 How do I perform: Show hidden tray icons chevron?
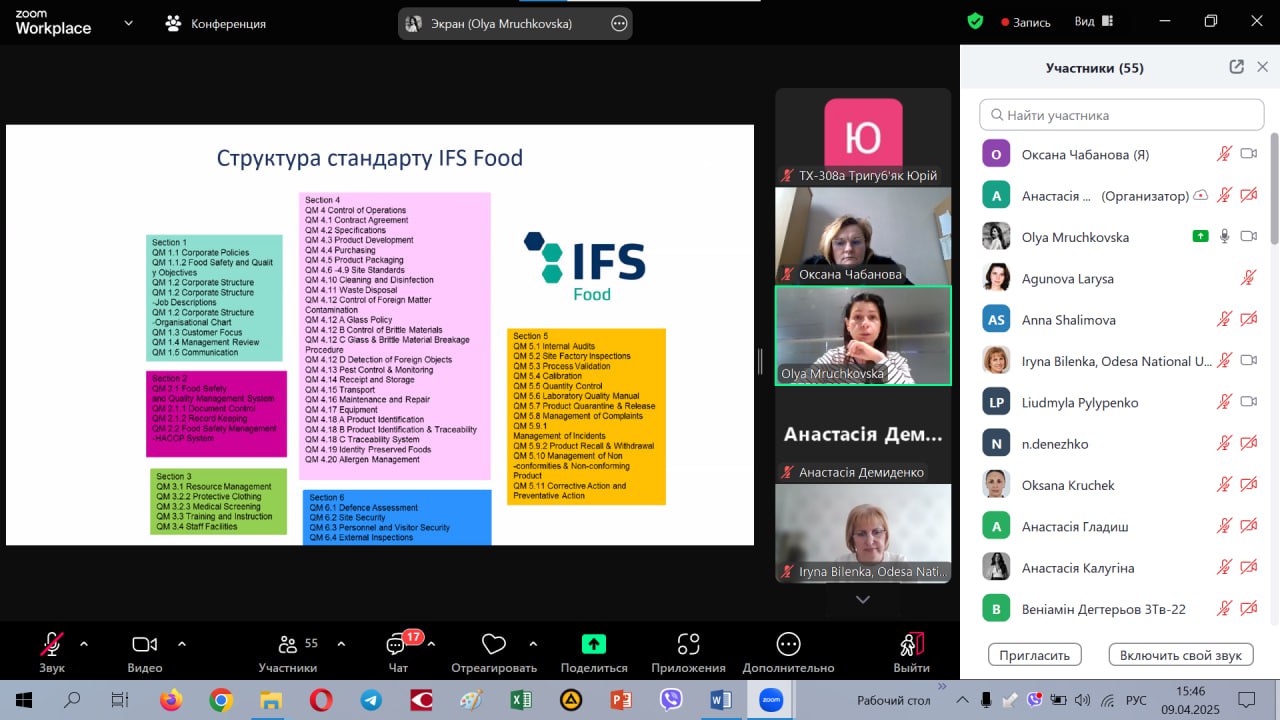pyautogui.click(x=962, y=700)
